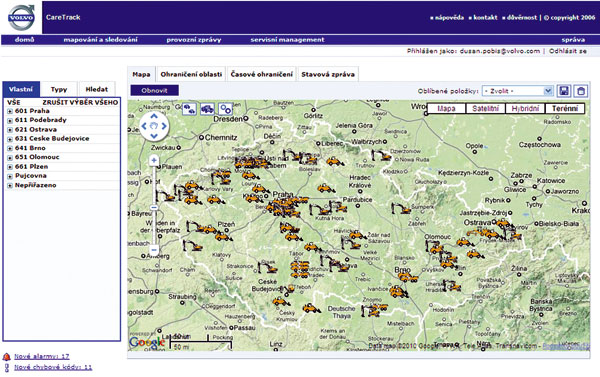Click the truck icon above the map
600x377 pixels.
tap(207, 109)
